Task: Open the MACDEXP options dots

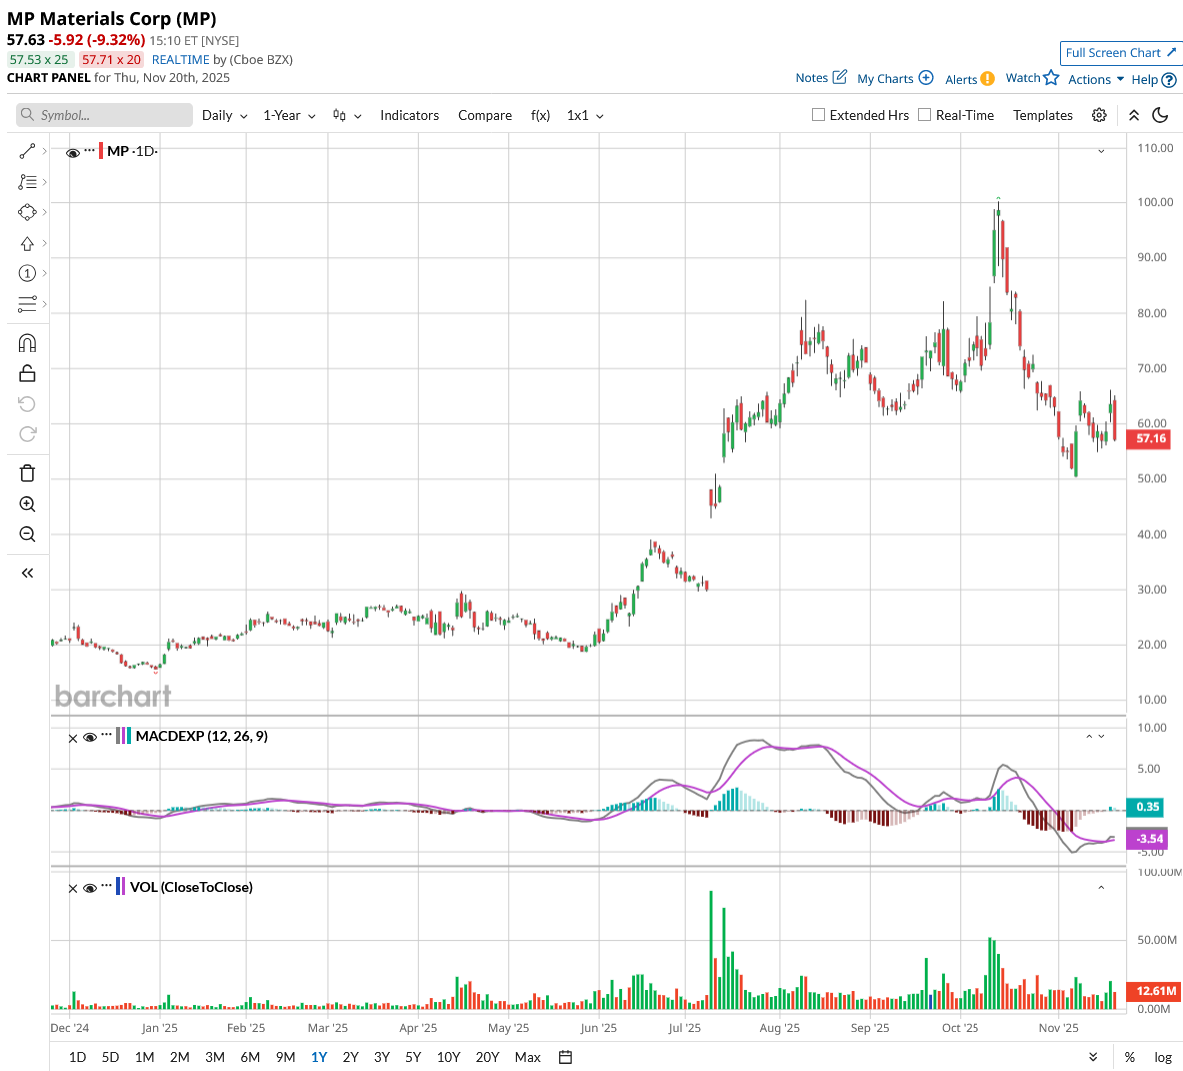Action: click(106, 735)
